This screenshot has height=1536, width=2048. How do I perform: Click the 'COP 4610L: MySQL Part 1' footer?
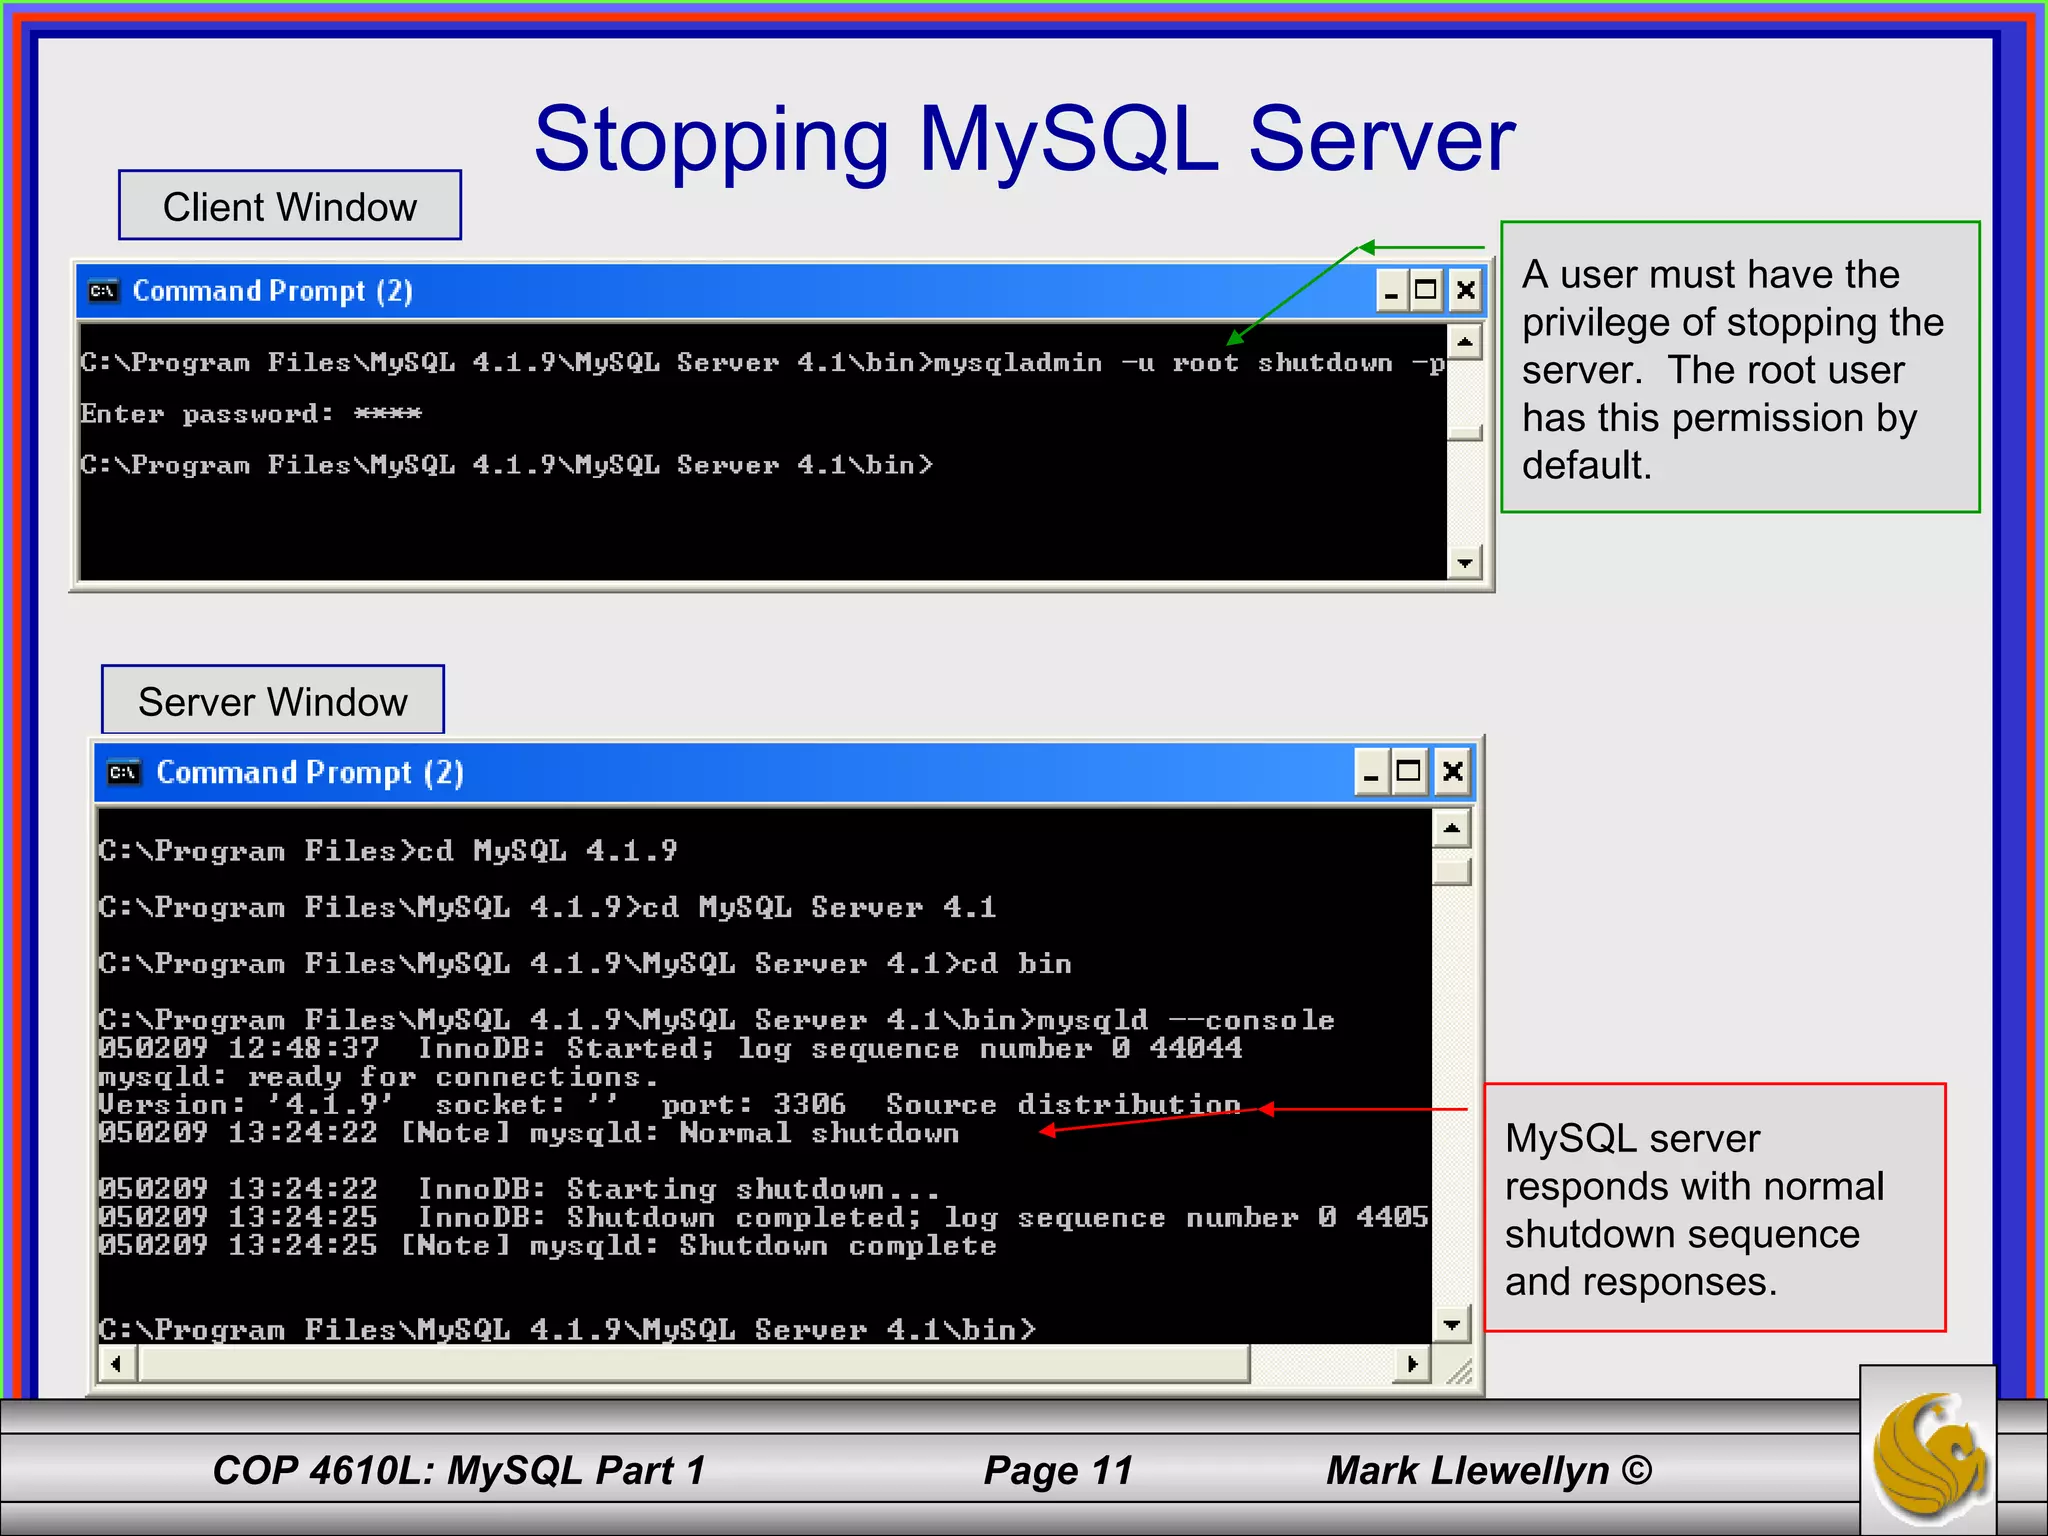(459, 1470)
